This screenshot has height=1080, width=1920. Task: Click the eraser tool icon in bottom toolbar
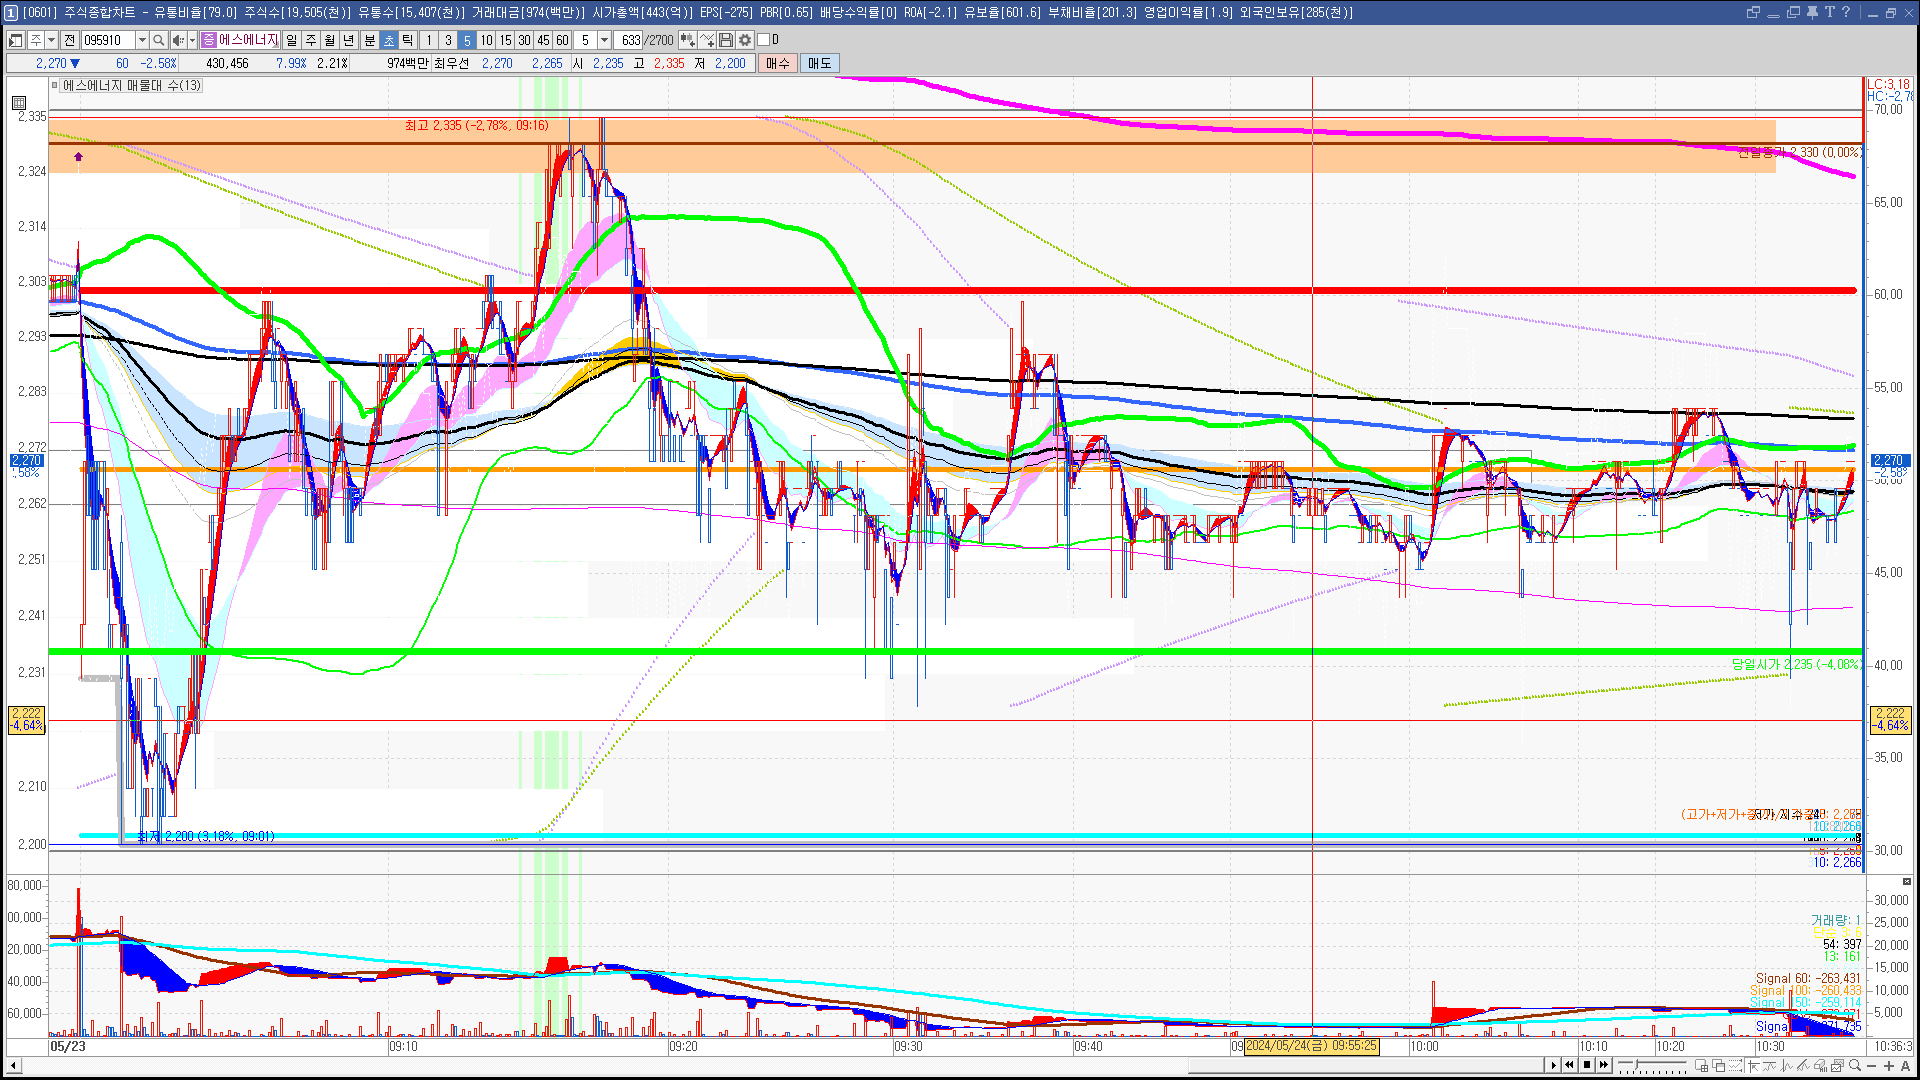(1820, 1065)
